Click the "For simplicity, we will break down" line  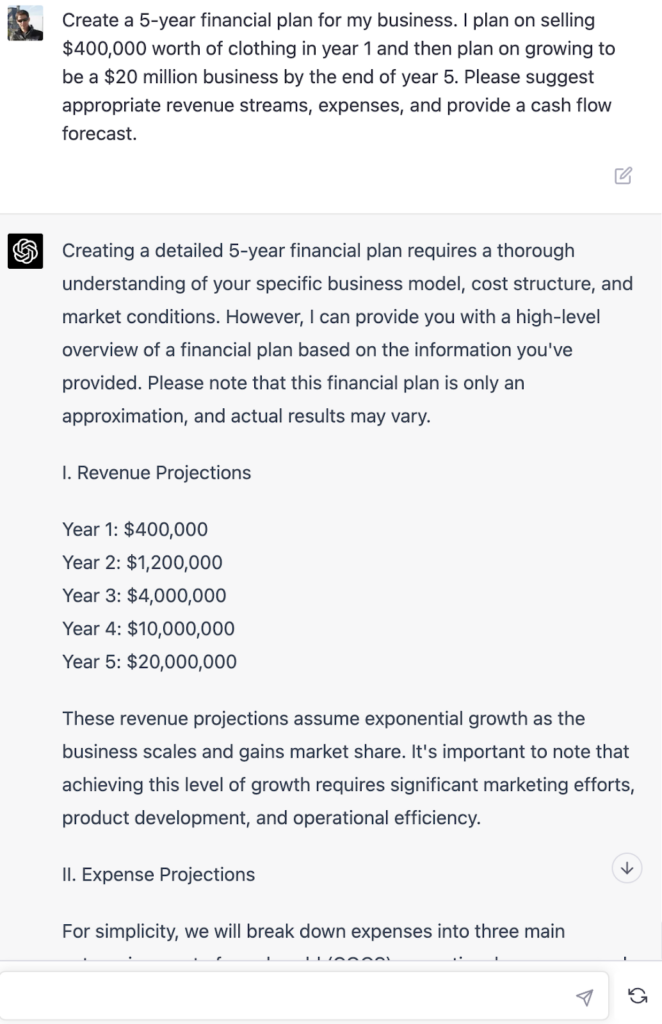tap(313, 931)
